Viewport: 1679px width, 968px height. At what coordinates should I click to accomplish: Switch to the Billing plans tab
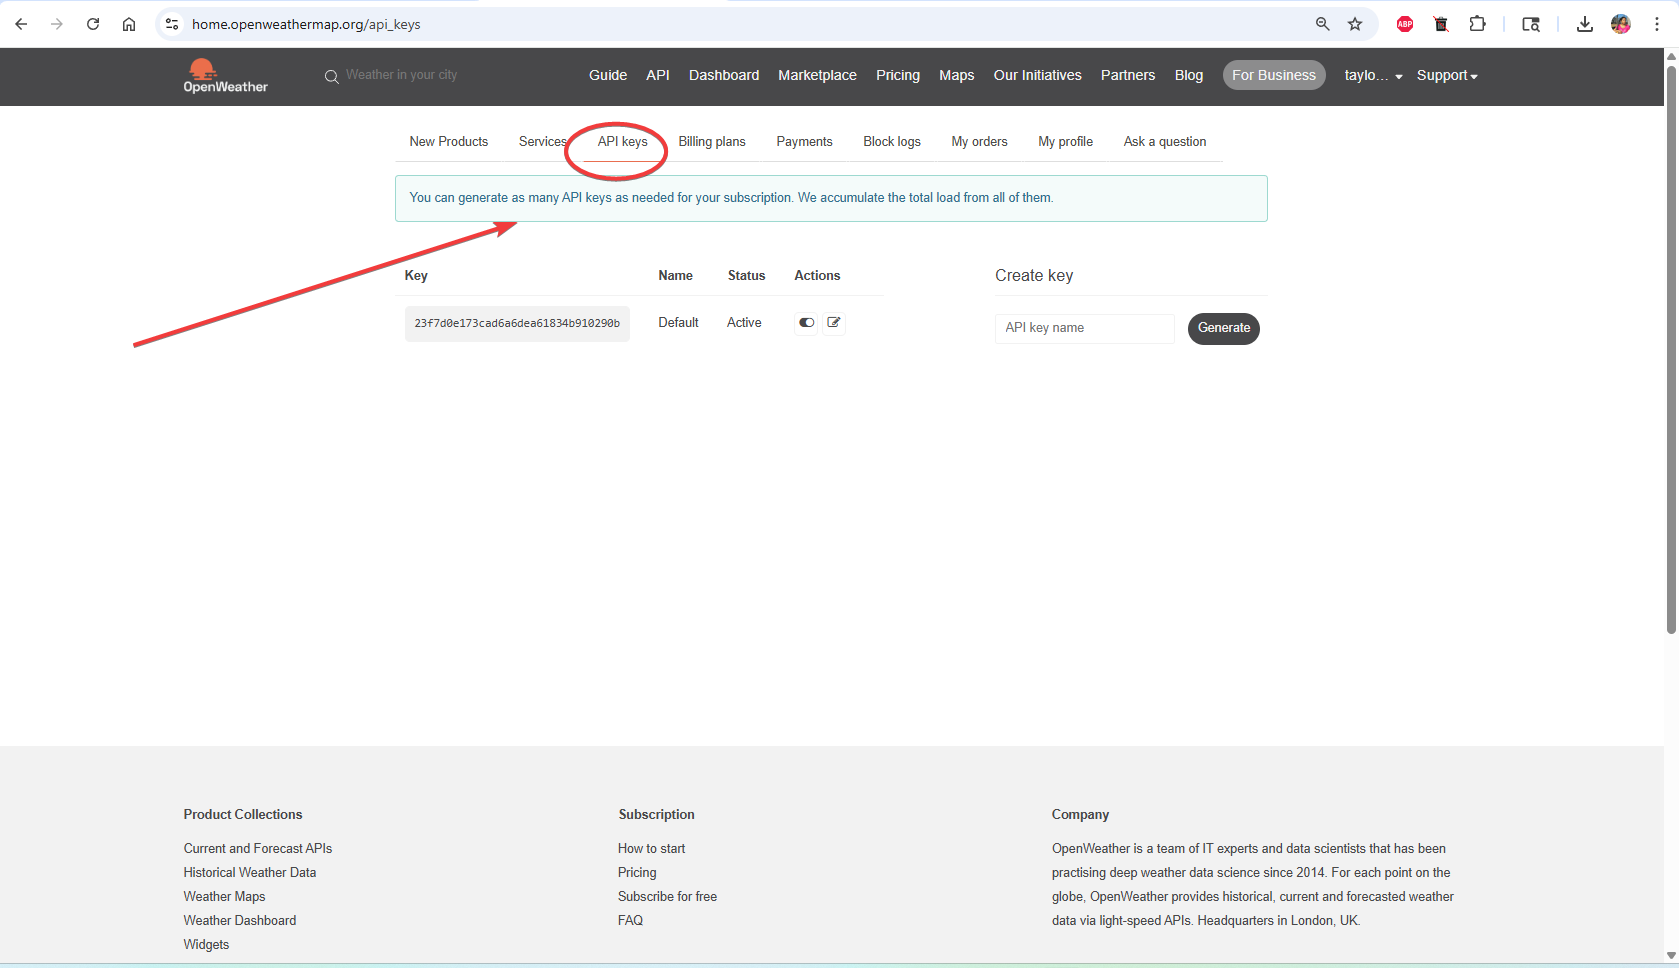712,141
